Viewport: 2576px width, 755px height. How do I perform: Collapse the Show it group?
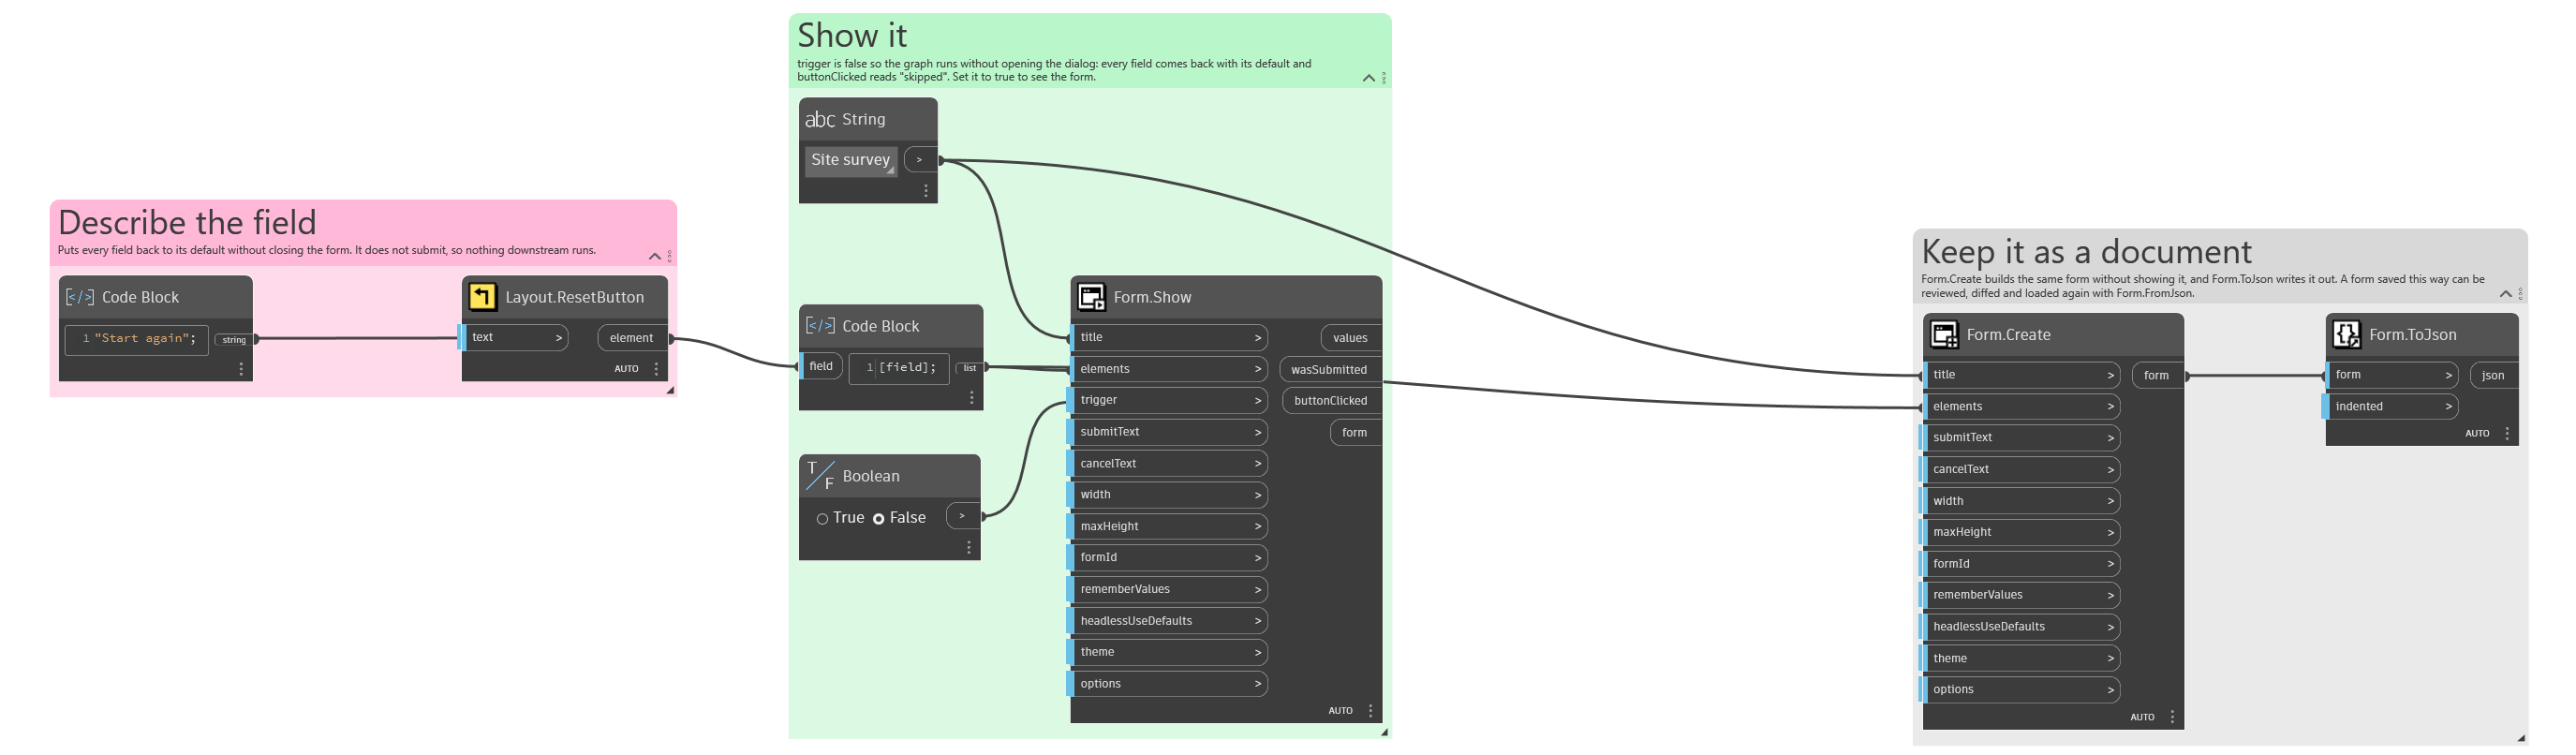(x=1369, y=79)
